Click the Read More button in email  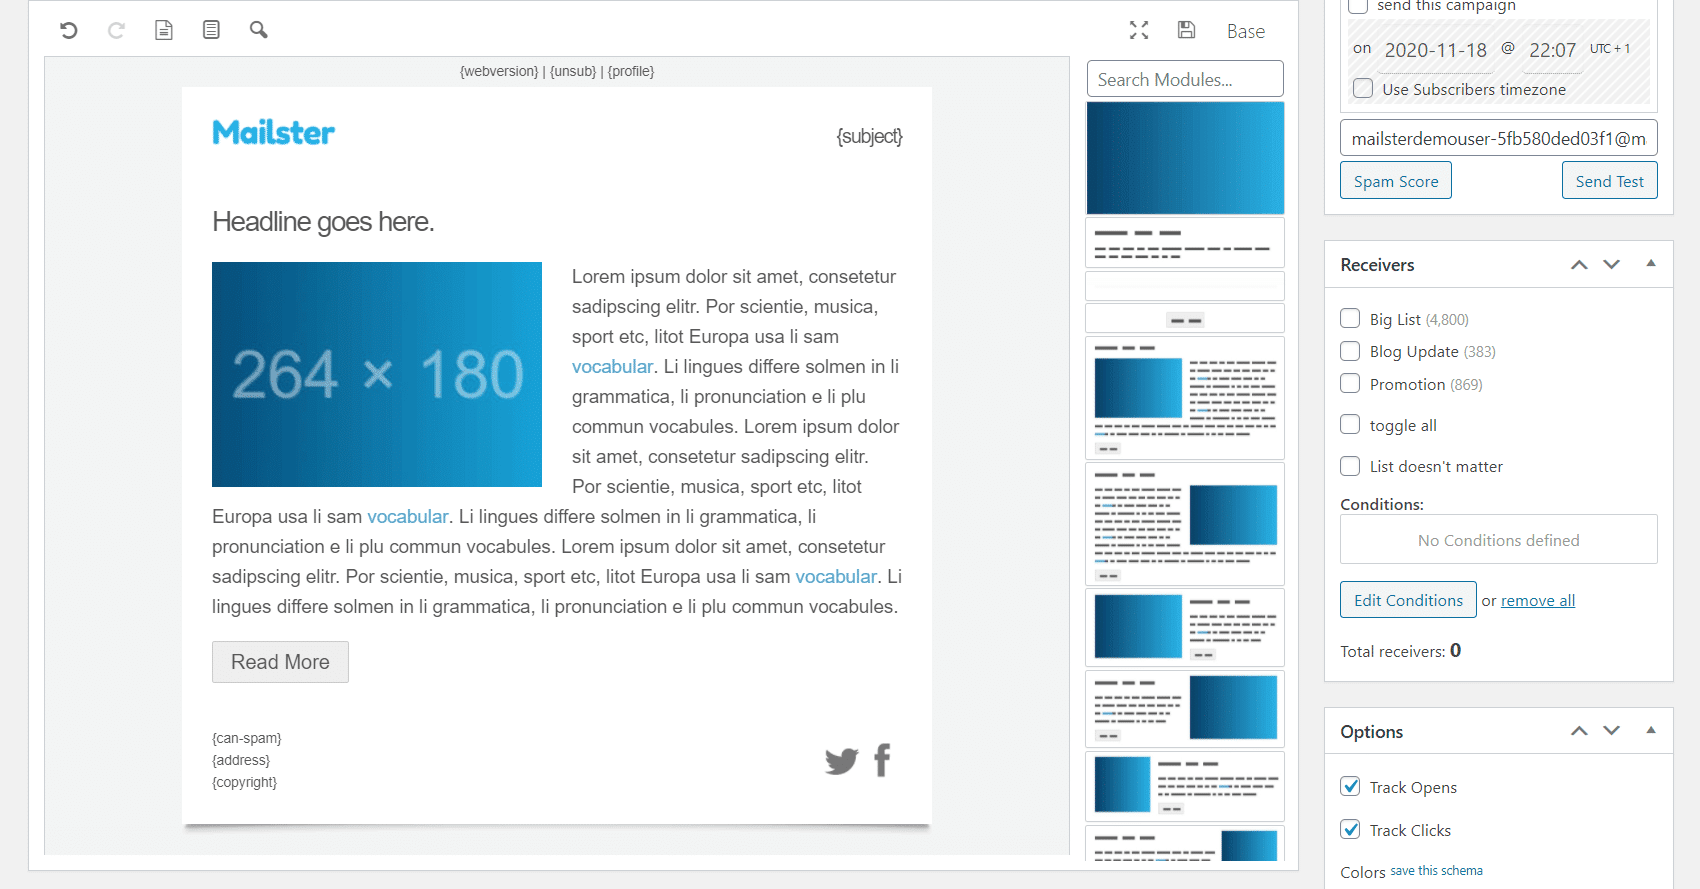[x=280, y=662]
